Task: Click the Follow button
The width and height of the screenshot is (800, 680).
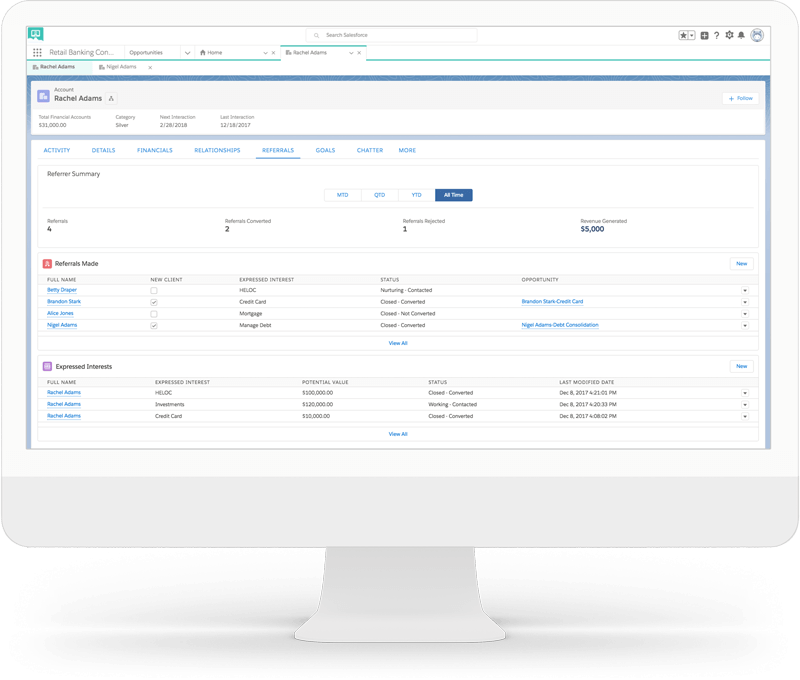Action: click(740, 98)
